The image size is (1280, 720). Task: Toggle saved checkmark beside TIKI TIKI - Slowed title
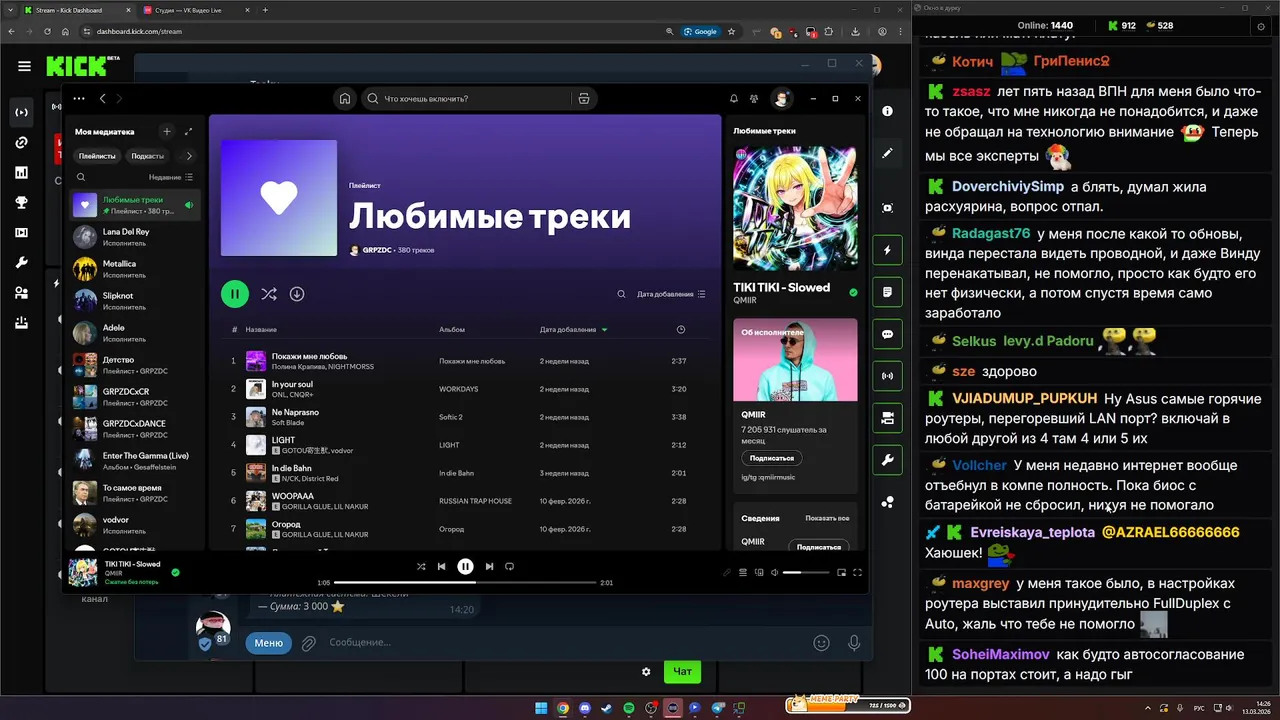tap(853, 292)
